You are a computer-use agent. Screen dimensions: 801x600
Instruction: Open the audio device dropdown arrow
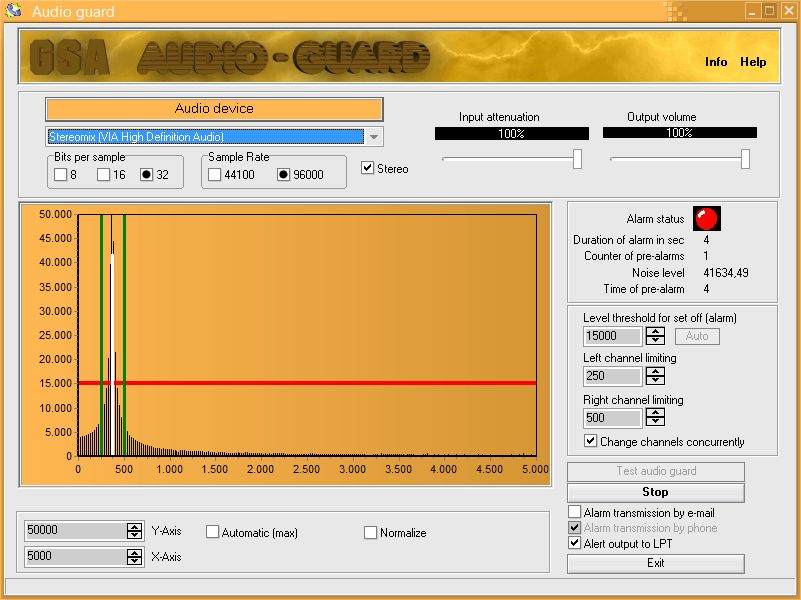(x=374, y=137)
